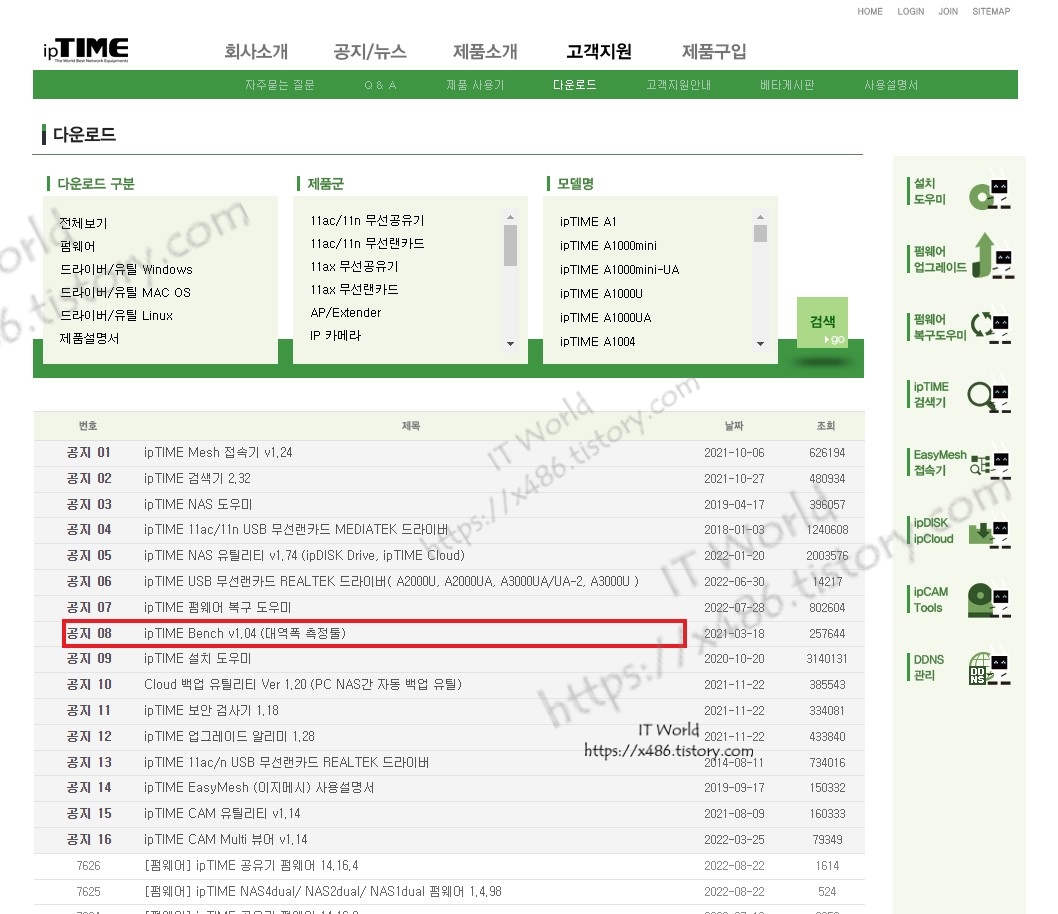Open ipTIME 공유기 펌웨어 14.16.4 post
Viewport: 1058px width, 914px height.
[251, 865]
